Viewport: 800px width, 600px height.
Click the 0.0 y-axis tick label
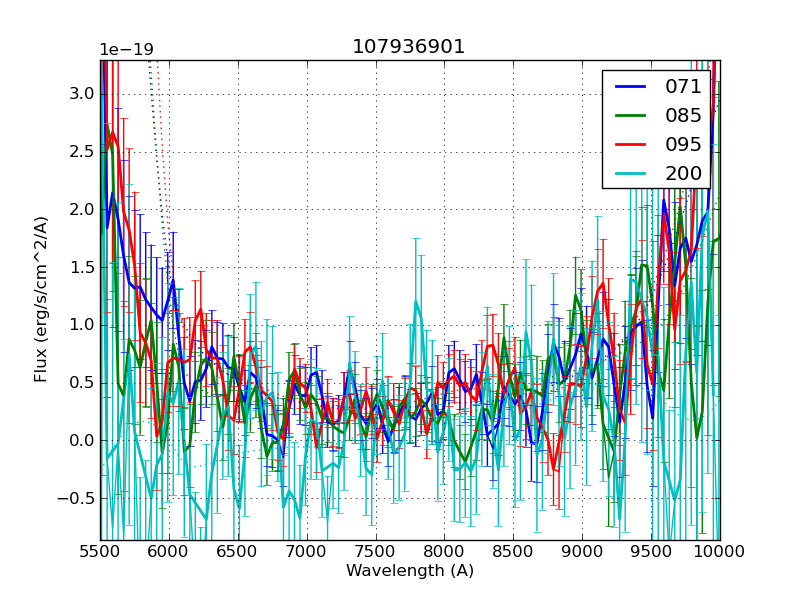81,440
